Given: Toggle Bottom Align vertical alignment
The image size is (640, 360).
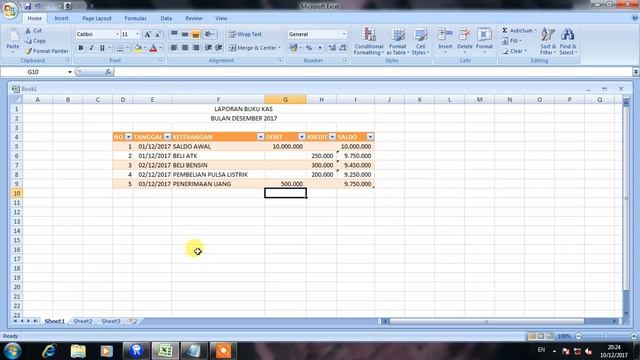Looking at the screenshot, I should (196, 34).
